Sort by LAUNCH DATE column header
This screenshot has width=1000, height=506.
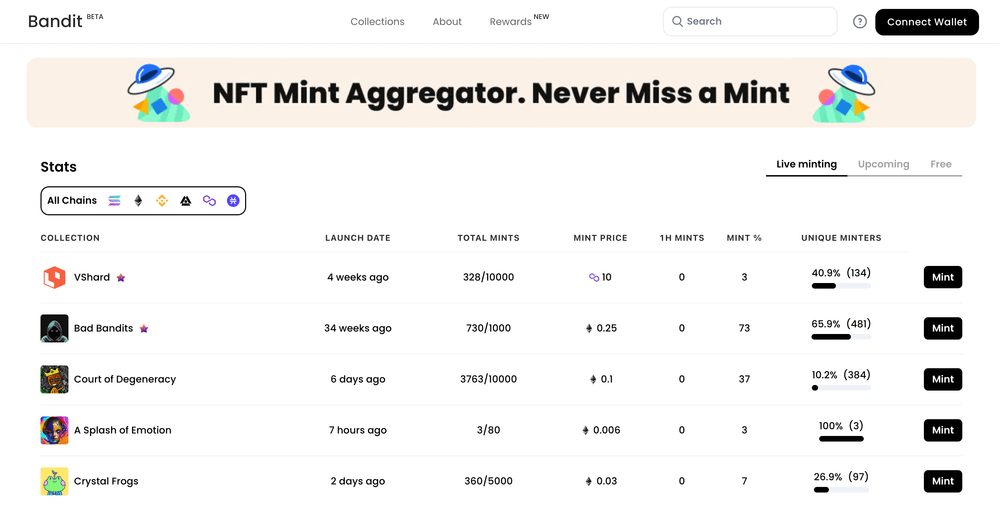[x=358, y=238]
